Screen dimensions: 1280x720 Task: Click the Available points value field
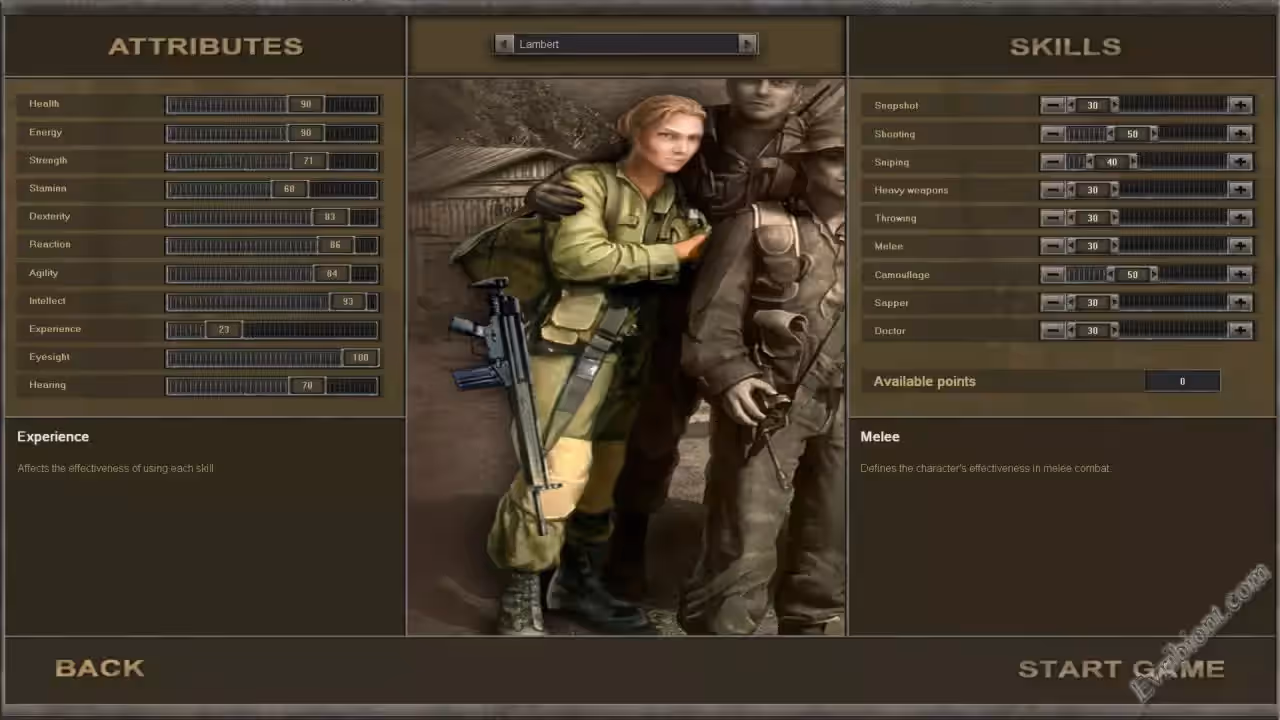(x=1182, y=381)
